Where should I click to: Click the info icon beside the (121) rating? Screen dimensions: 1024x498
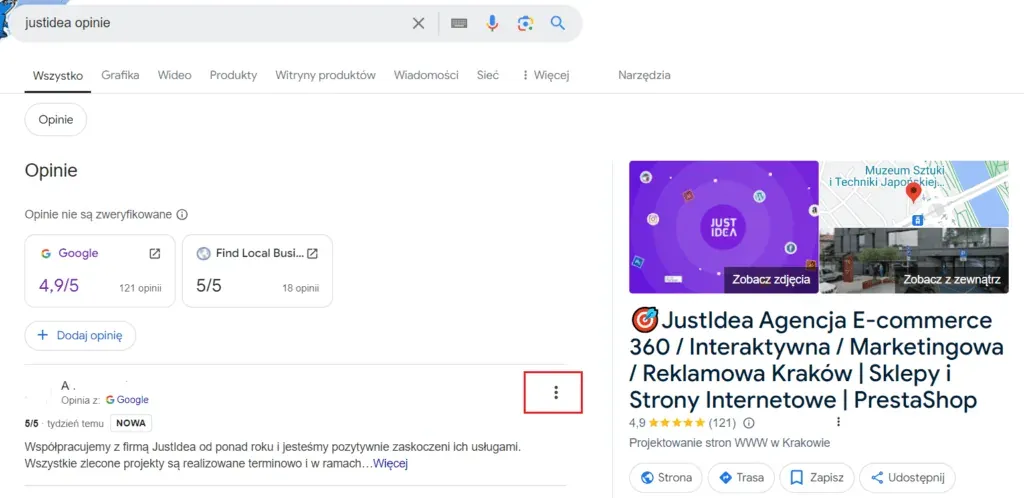(x=749, y=422)
